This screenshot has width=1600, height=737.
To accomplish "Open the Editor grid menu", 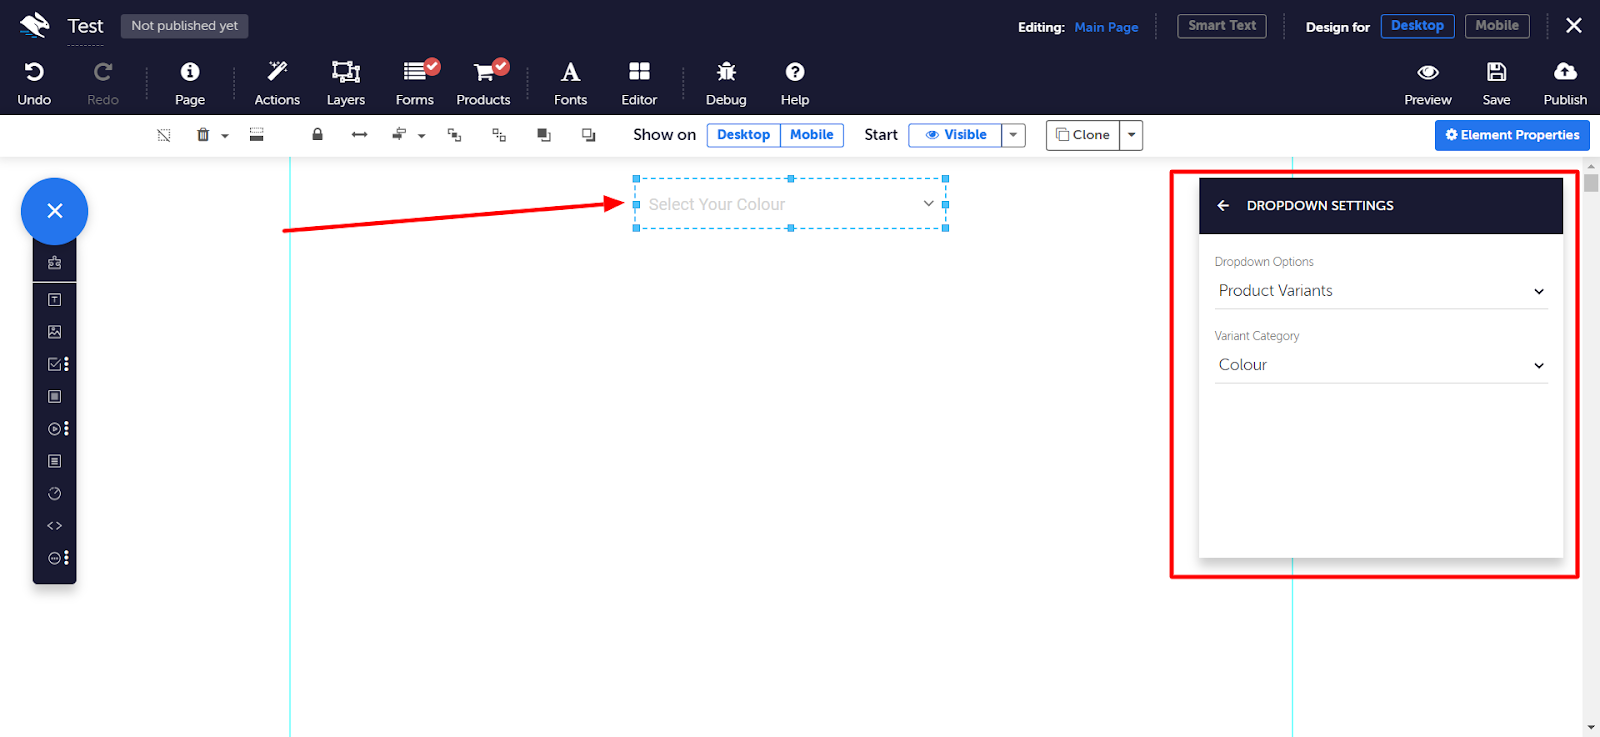I will click(x=639, y=83).
